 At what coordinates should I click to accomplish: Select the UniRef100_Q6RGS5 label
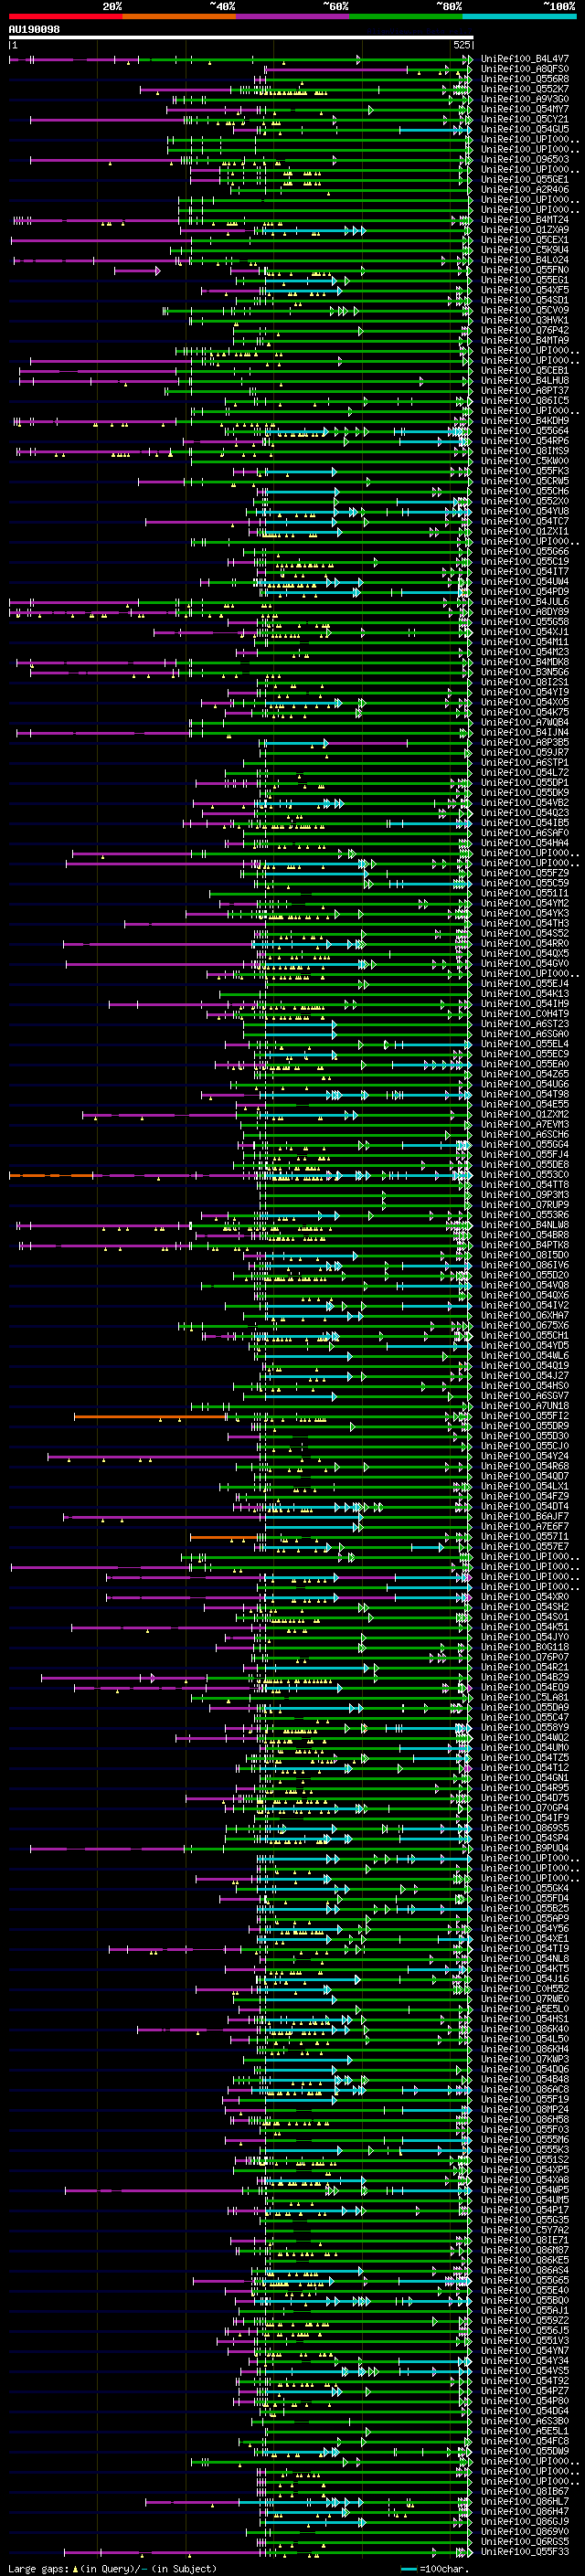tap(525, 2541)
